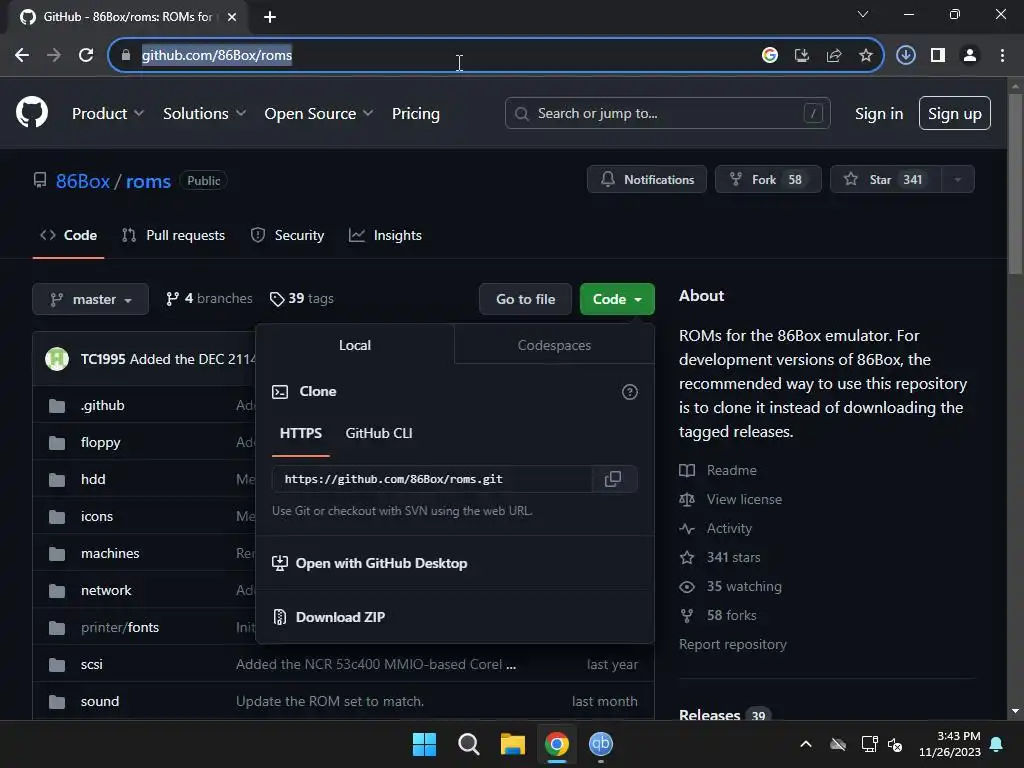Screen dimensions: 1024x768
Task: Toggle the Chrome side panel icon
Action: (x=938, y=55)
